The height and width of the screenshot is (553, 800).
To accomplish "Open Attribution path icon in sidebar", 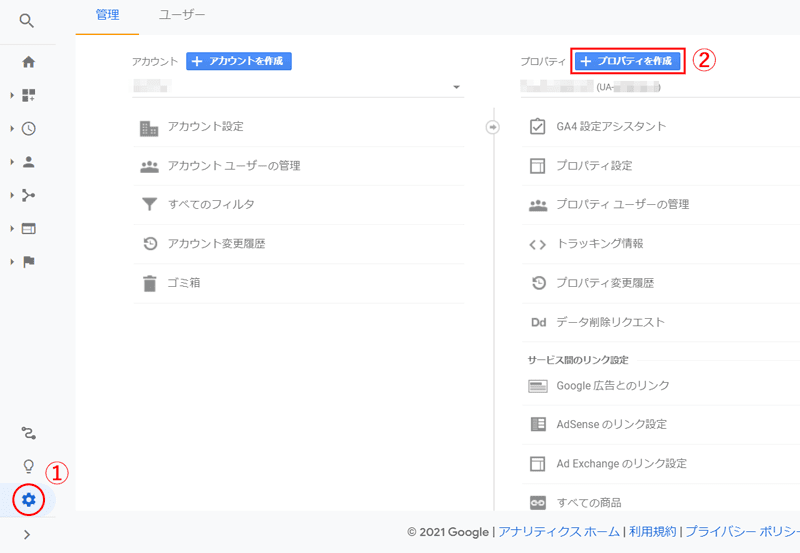I will point(29,433).
